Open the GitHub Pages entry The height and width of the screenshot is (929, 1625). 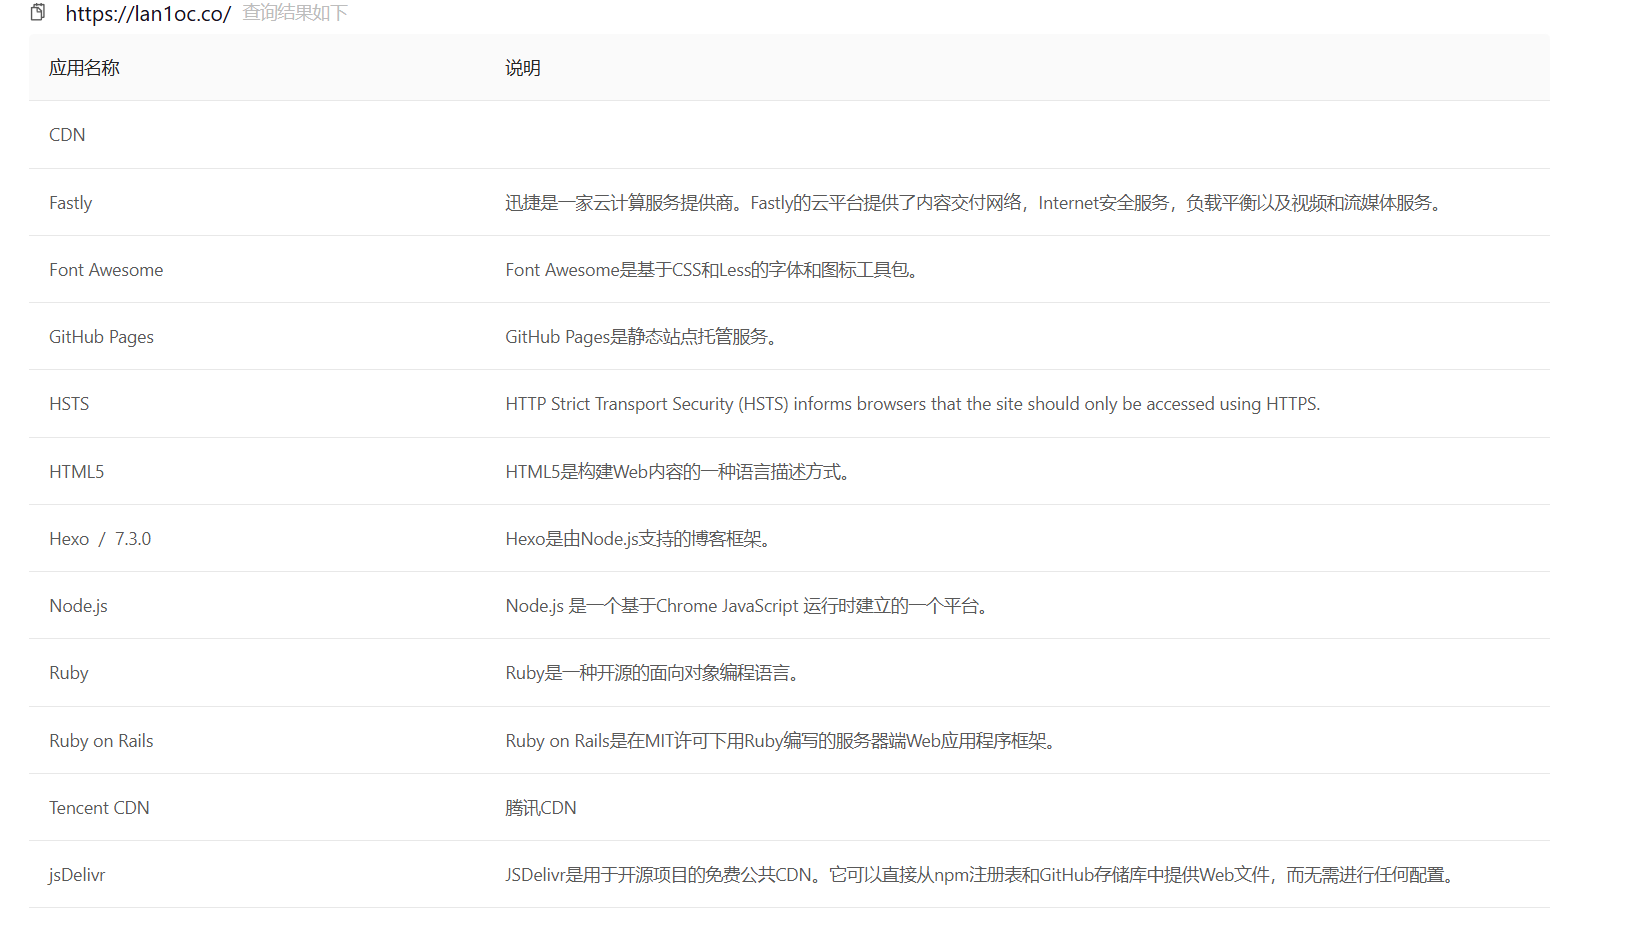[x=101, y=337]
